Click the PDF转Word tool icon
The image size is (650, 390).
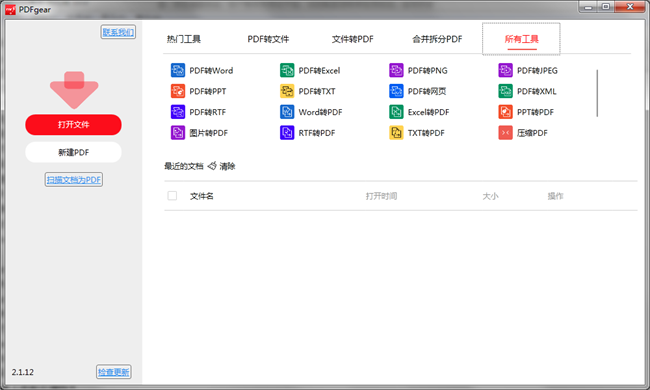pos(178,70)
